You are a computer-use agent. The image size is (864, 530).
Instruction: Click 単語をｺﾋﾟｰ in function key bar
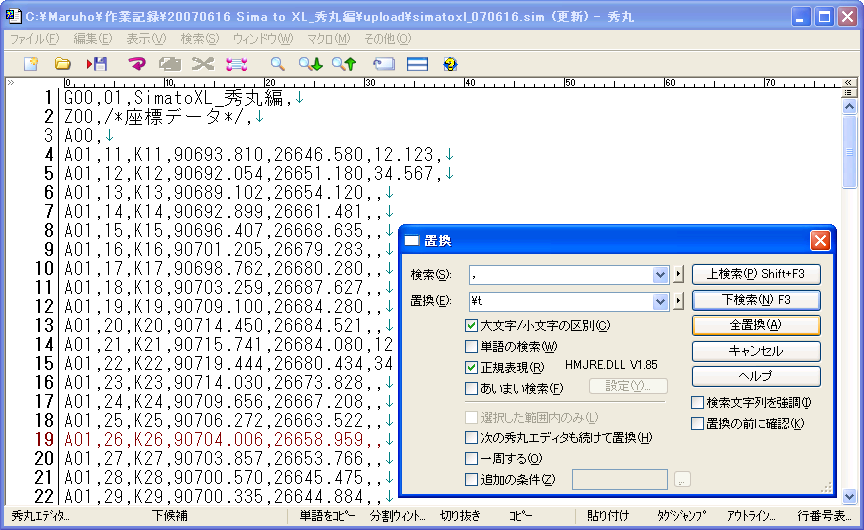pyautogui.click(x=327, y=516)
